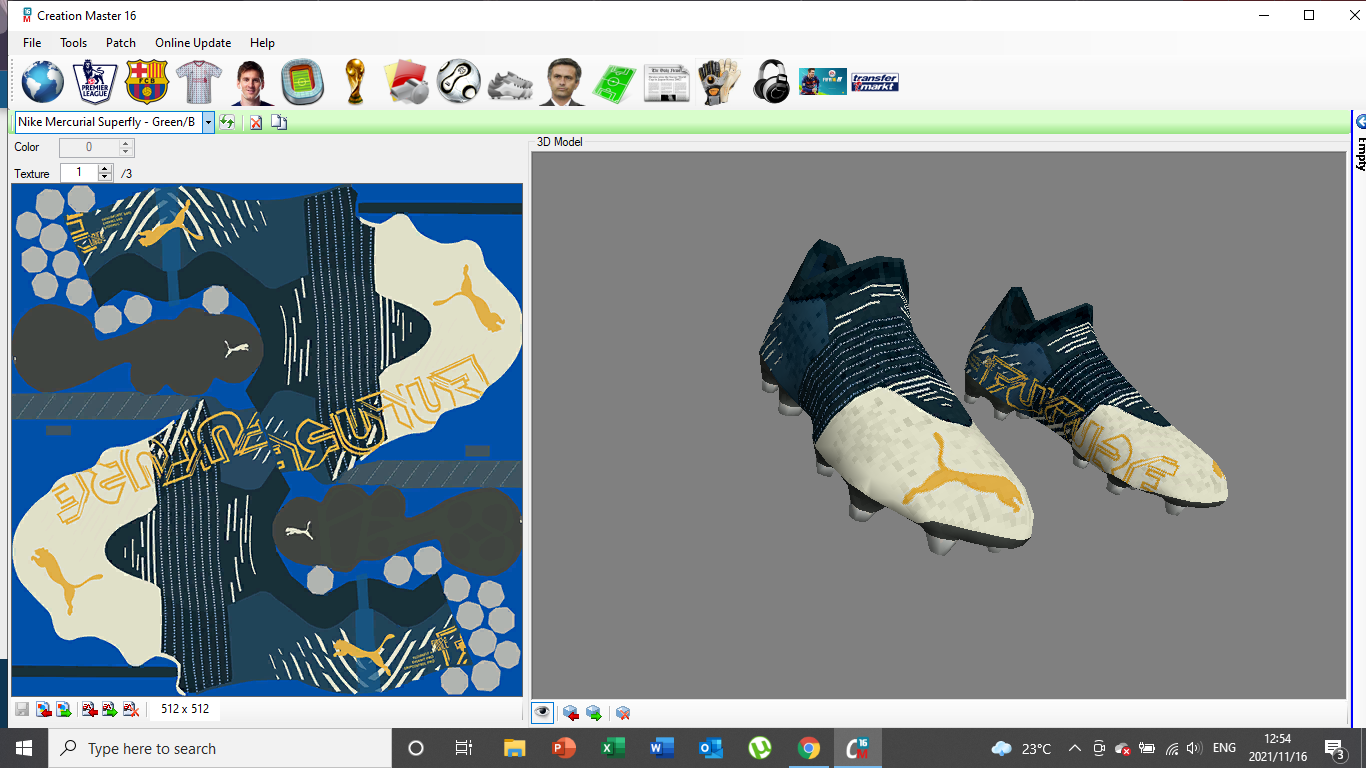
Task: Click the volume speaker tray icon
Action: coord(1196,748)
